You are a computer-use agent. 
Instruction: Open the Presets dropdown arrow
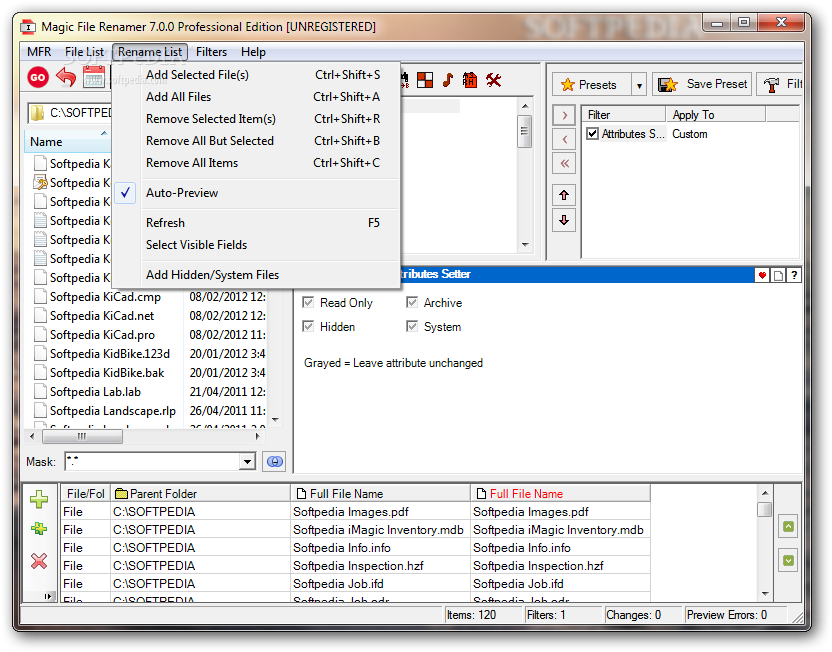tap(639, 85)
